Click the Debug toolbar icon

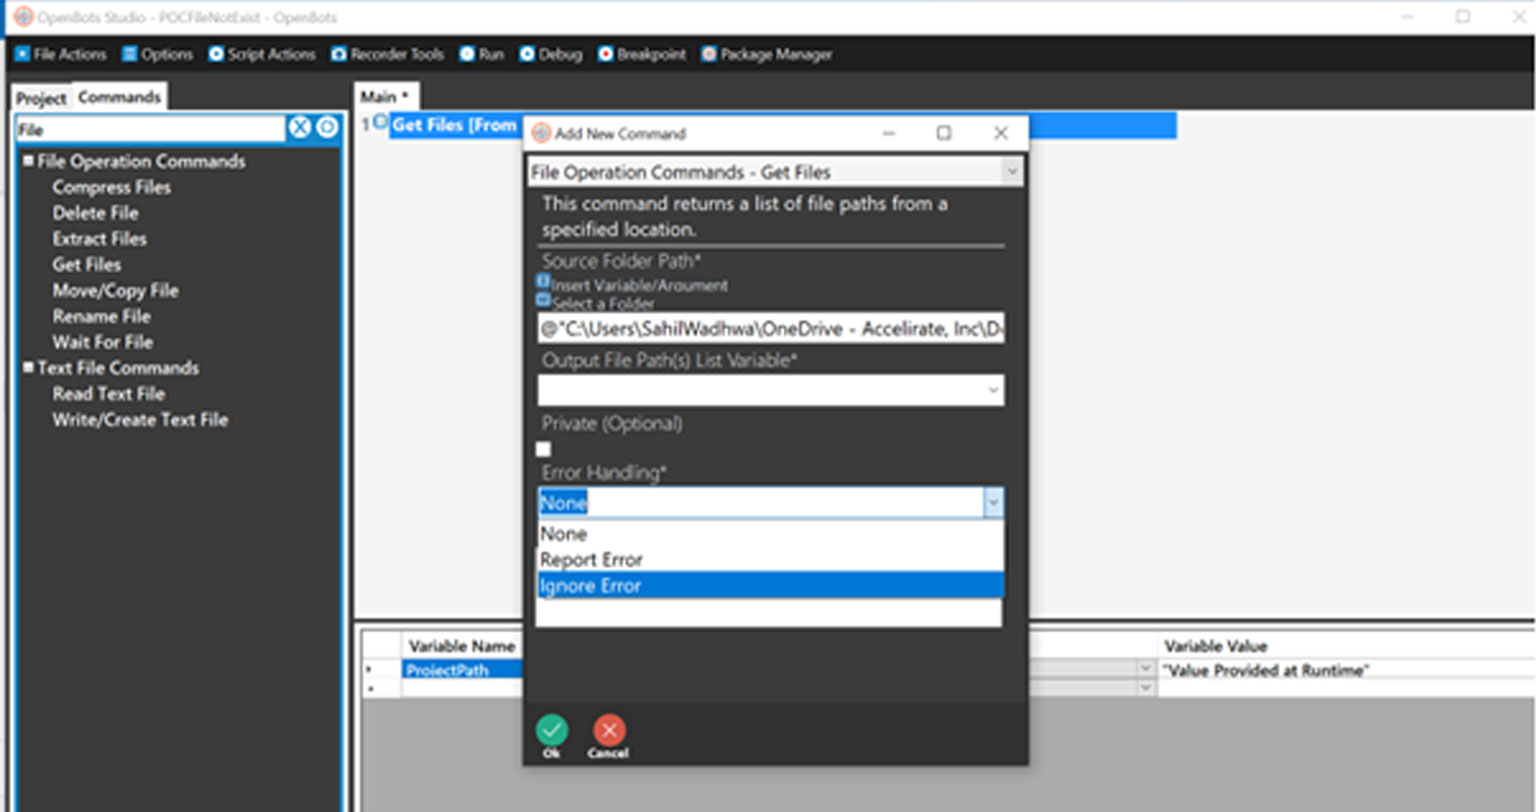tap(527, 54)
